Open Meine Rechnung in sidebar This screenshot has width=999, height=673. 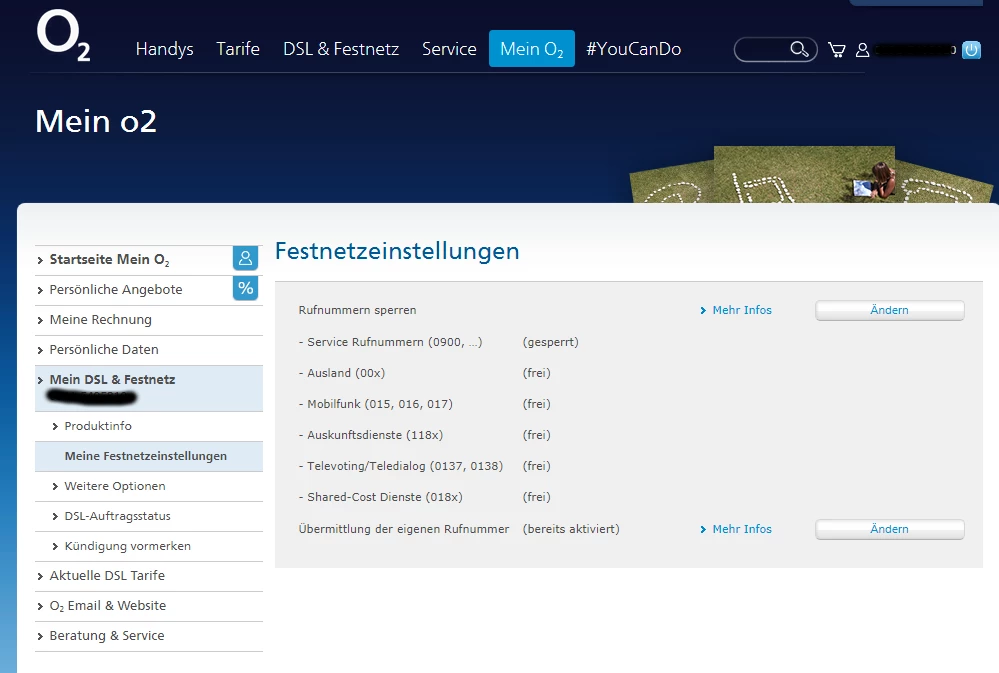[x=101, y=319]
